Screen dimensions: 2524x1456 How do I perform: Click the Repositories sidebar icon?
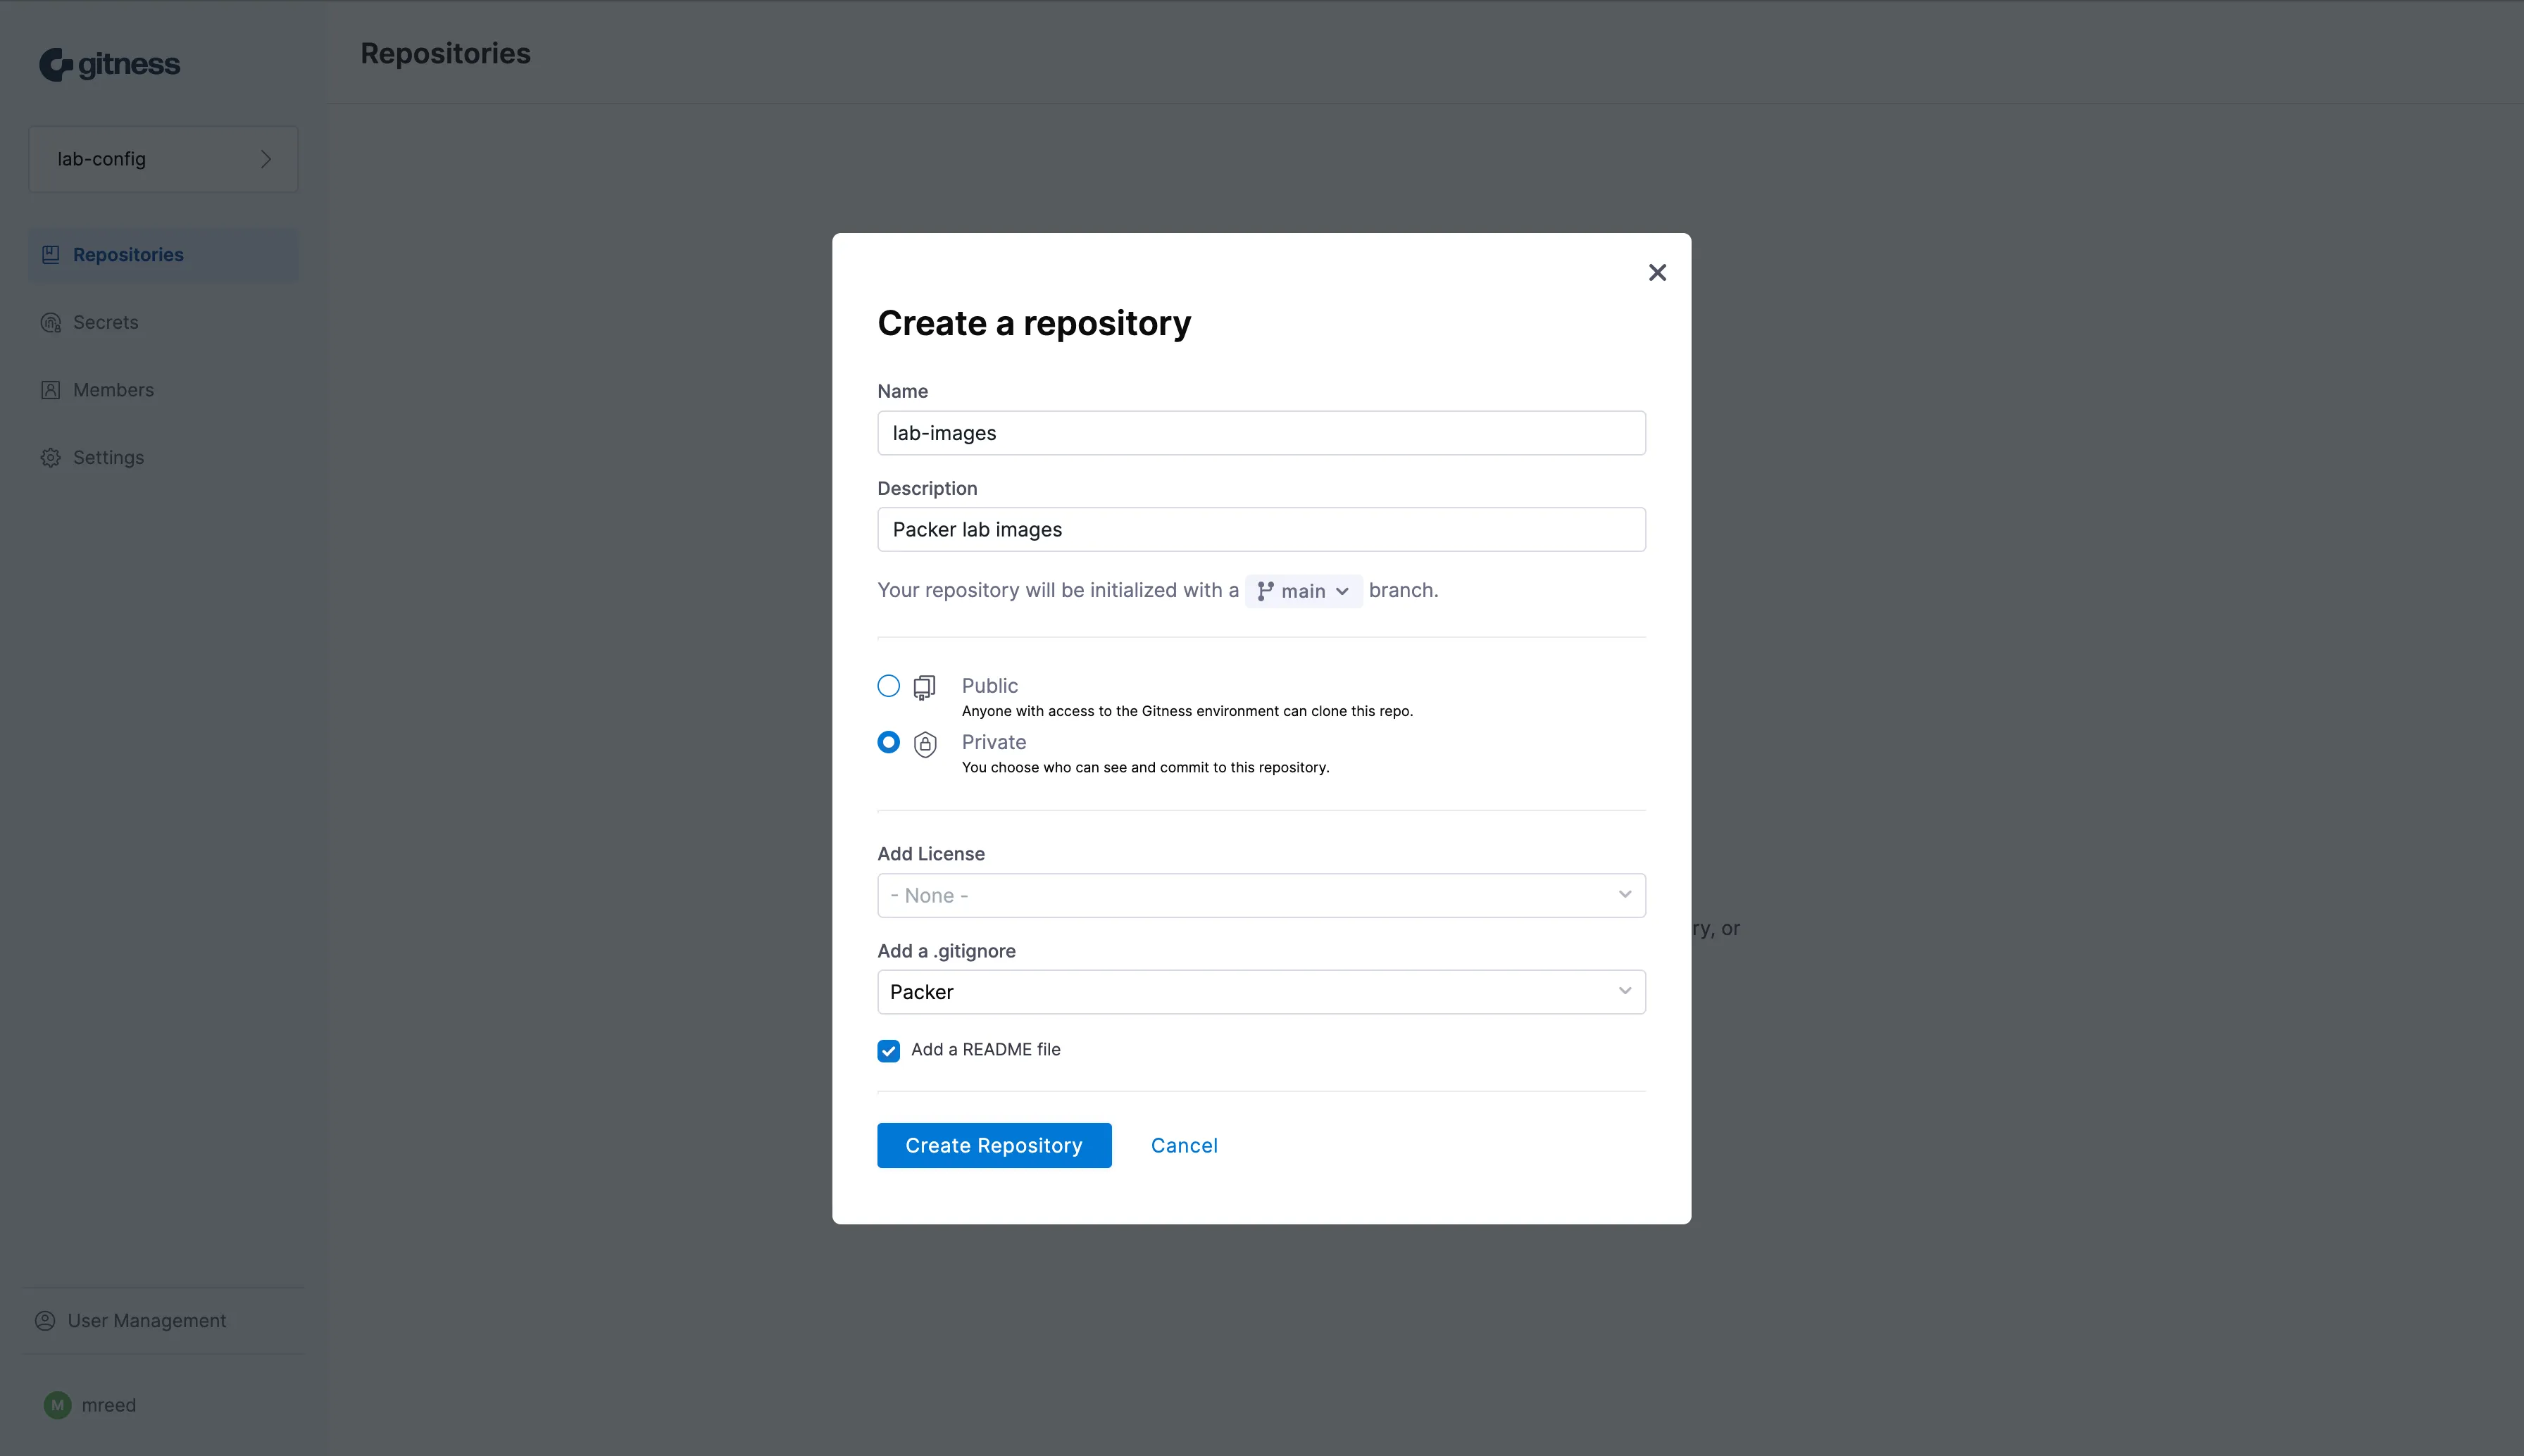51,255
